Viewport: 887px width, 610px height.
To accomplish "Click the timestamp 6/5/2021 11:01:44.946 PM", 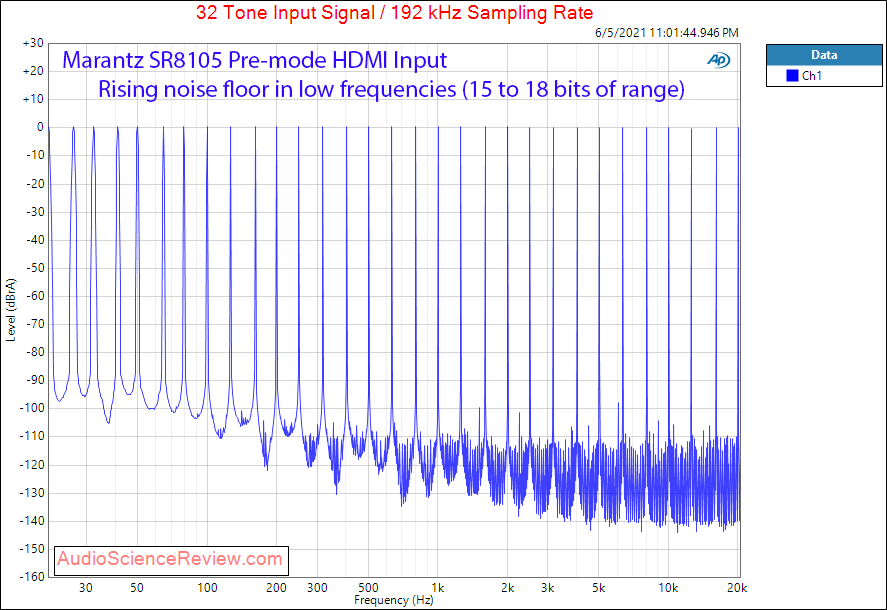I will [x=666, y=33].
